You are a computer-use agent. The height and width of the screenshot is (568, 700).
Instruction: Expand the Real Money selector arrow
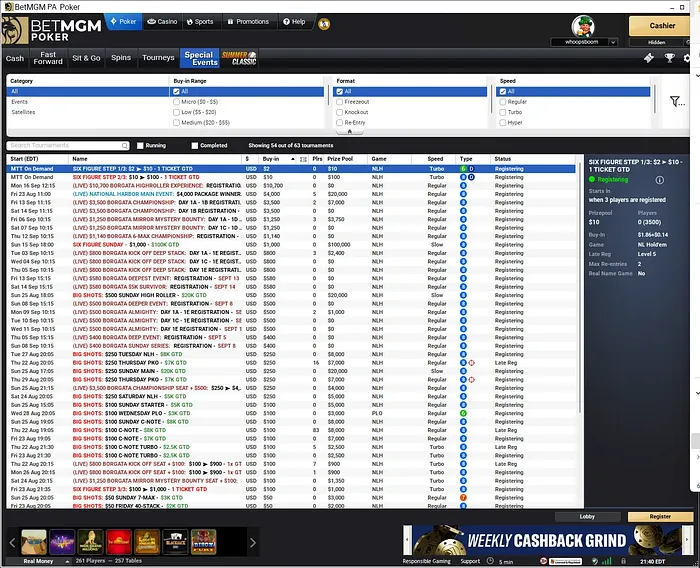coord(67,561)
